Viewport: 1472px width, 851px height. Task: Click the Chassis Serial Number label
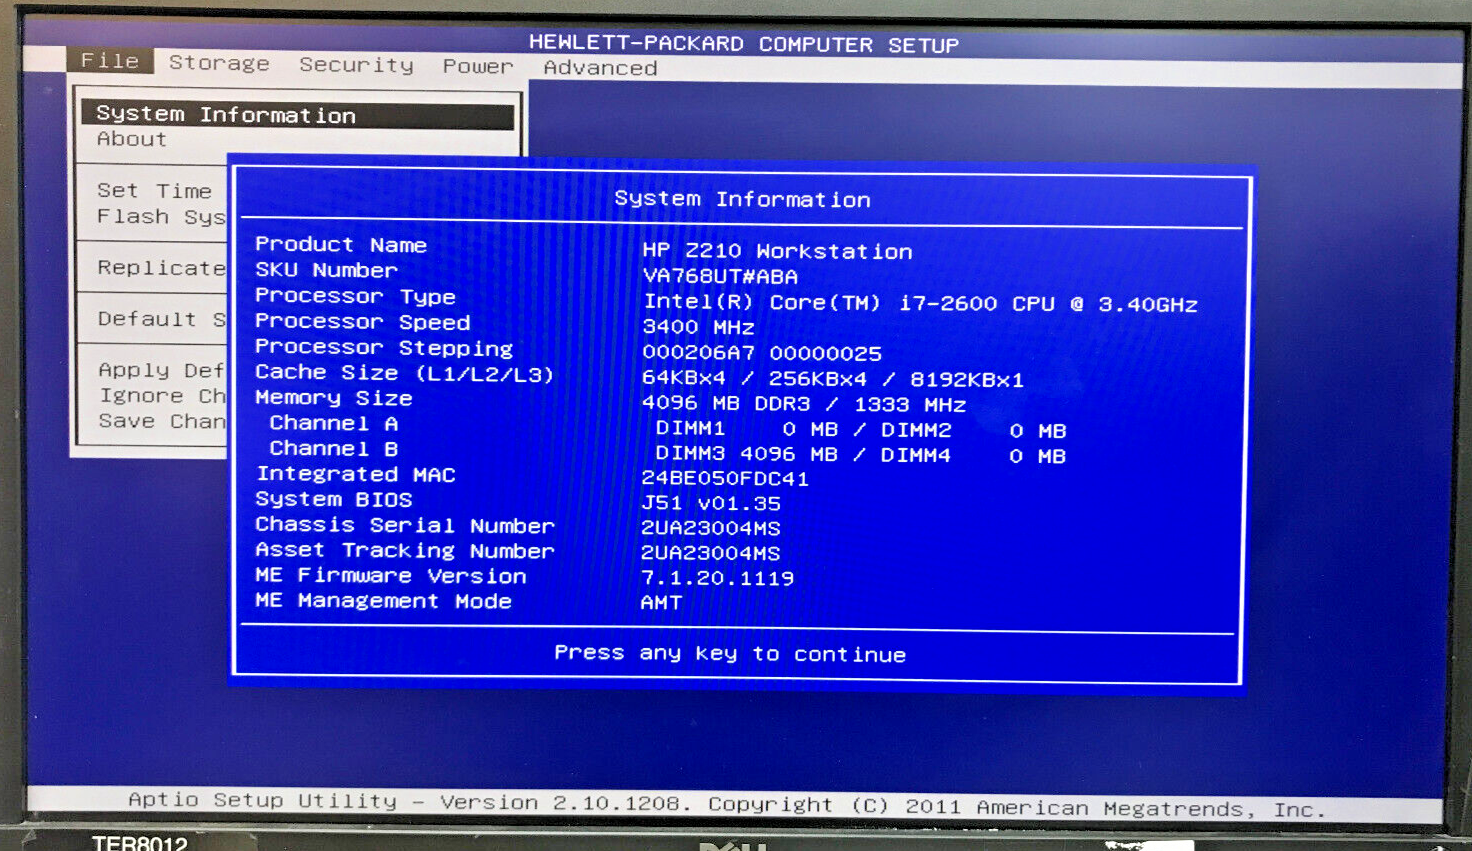tap(404, 525)
